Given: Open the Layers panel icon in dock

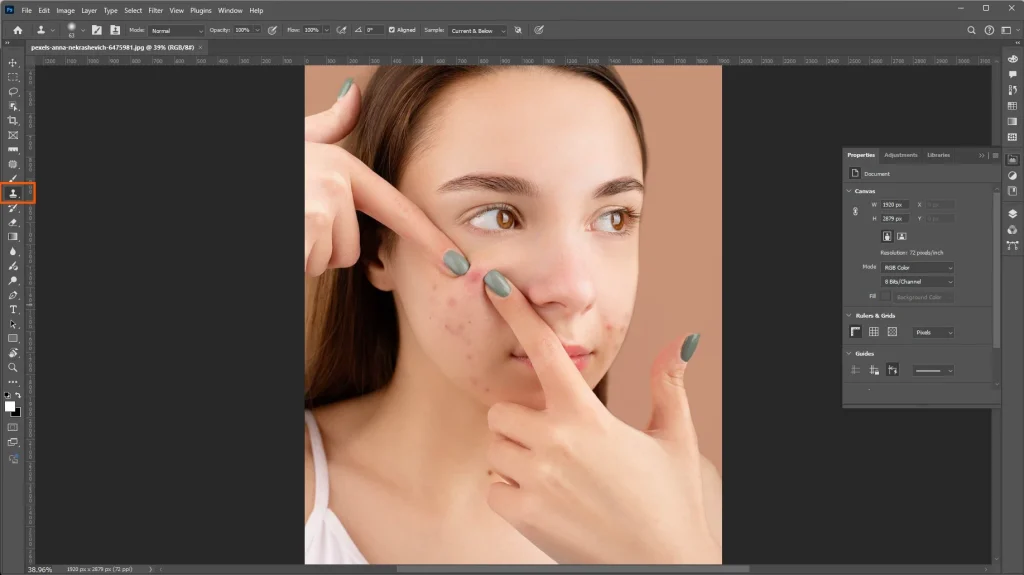Looking at the screenshot, I should point(1012,214).
